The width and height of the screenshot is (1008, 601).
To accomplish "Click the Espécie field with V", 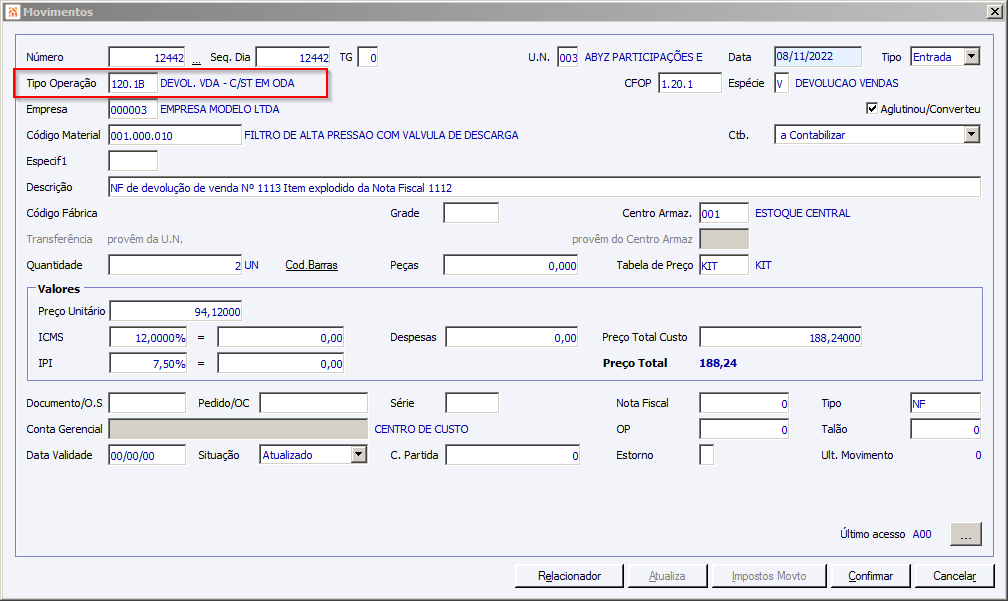I will (x=781, y=84).
